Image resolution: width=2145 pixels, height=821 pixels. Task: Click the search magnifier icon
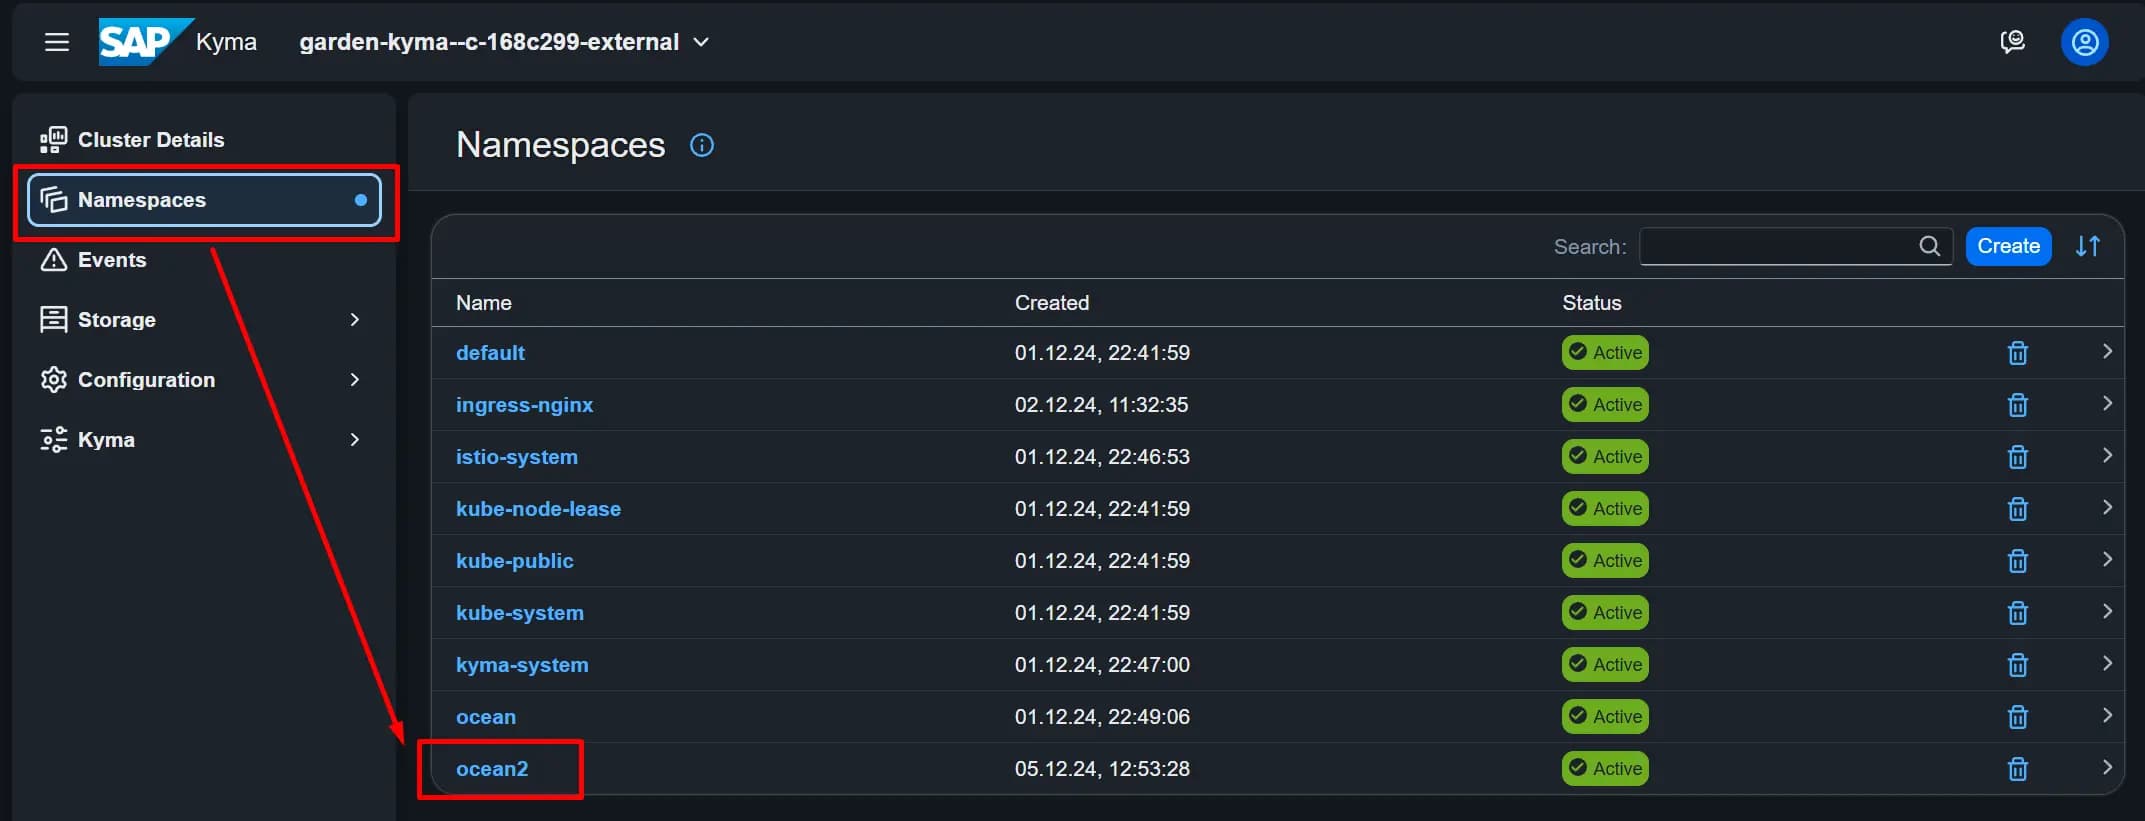tap(1929, 246)
